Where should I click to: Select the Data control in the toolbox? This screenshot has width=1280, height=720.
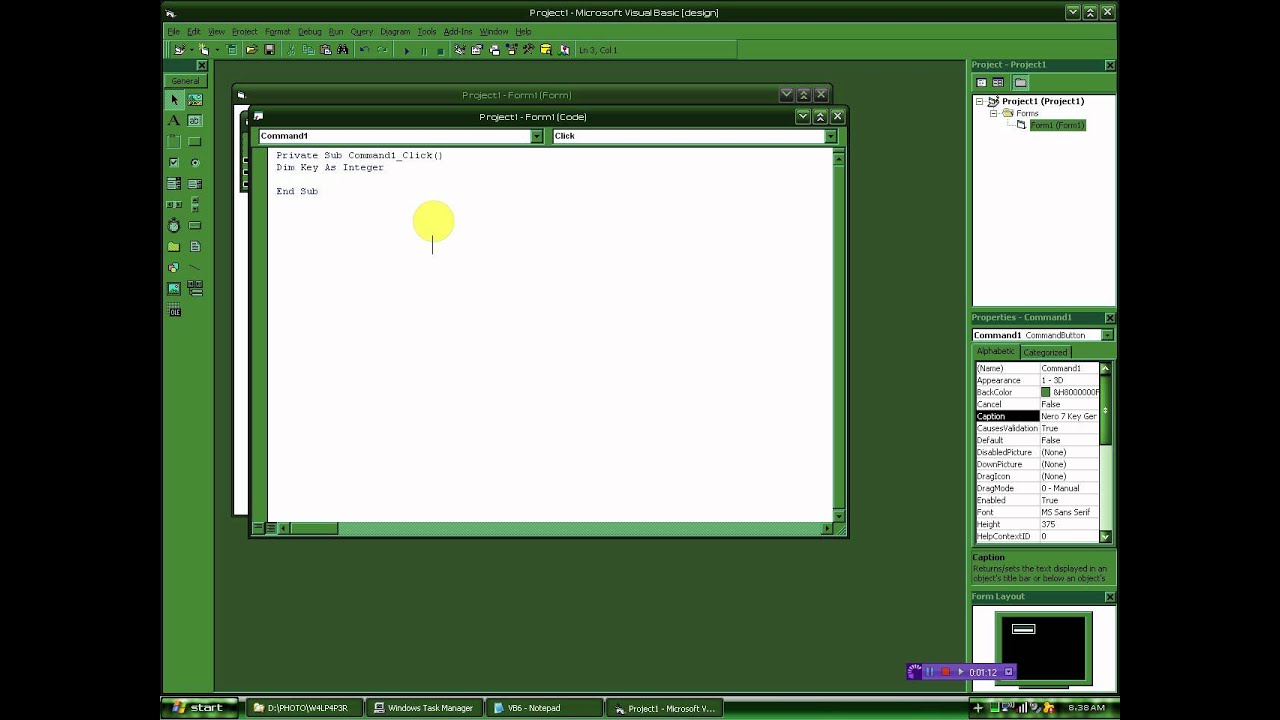(x=195, y=289)
